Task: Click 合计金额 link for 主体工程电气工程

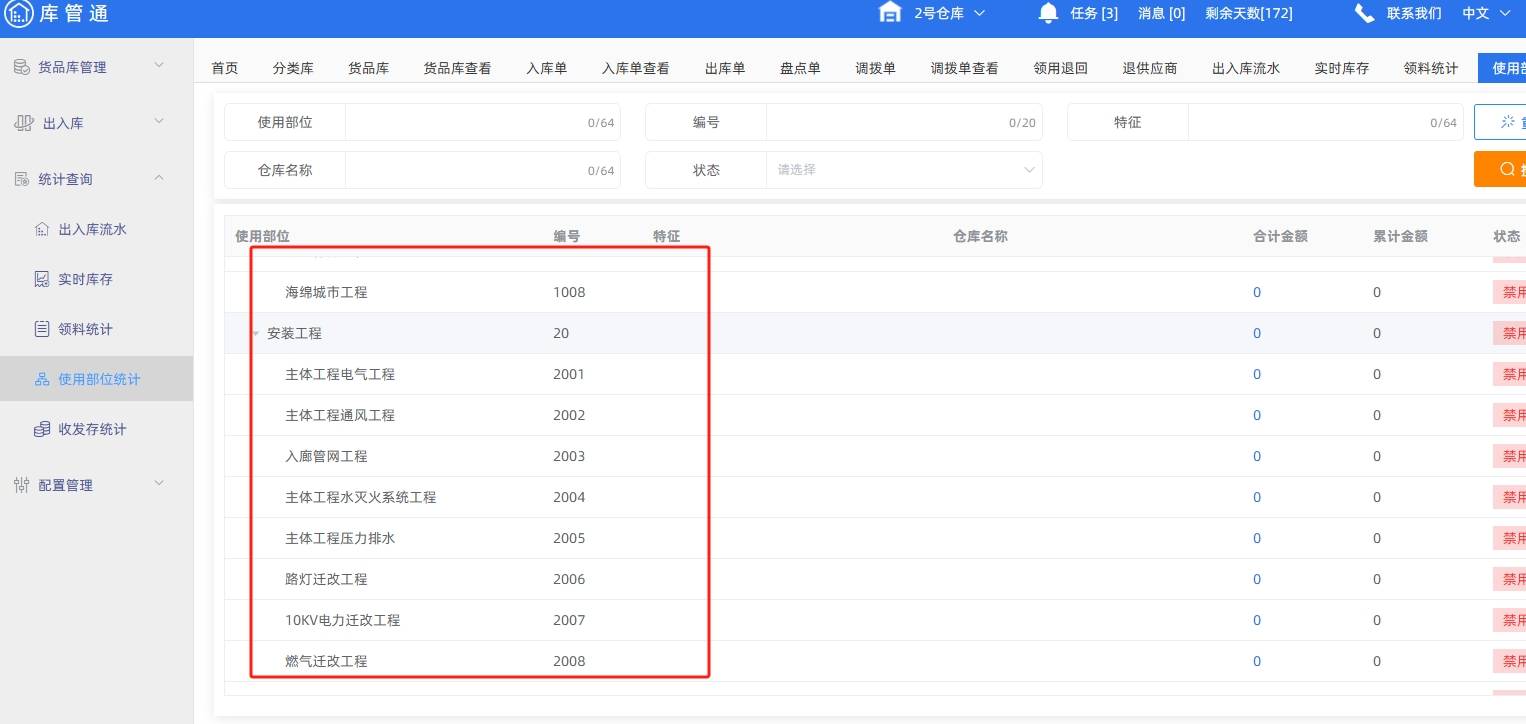Action: click(1257, 374)
